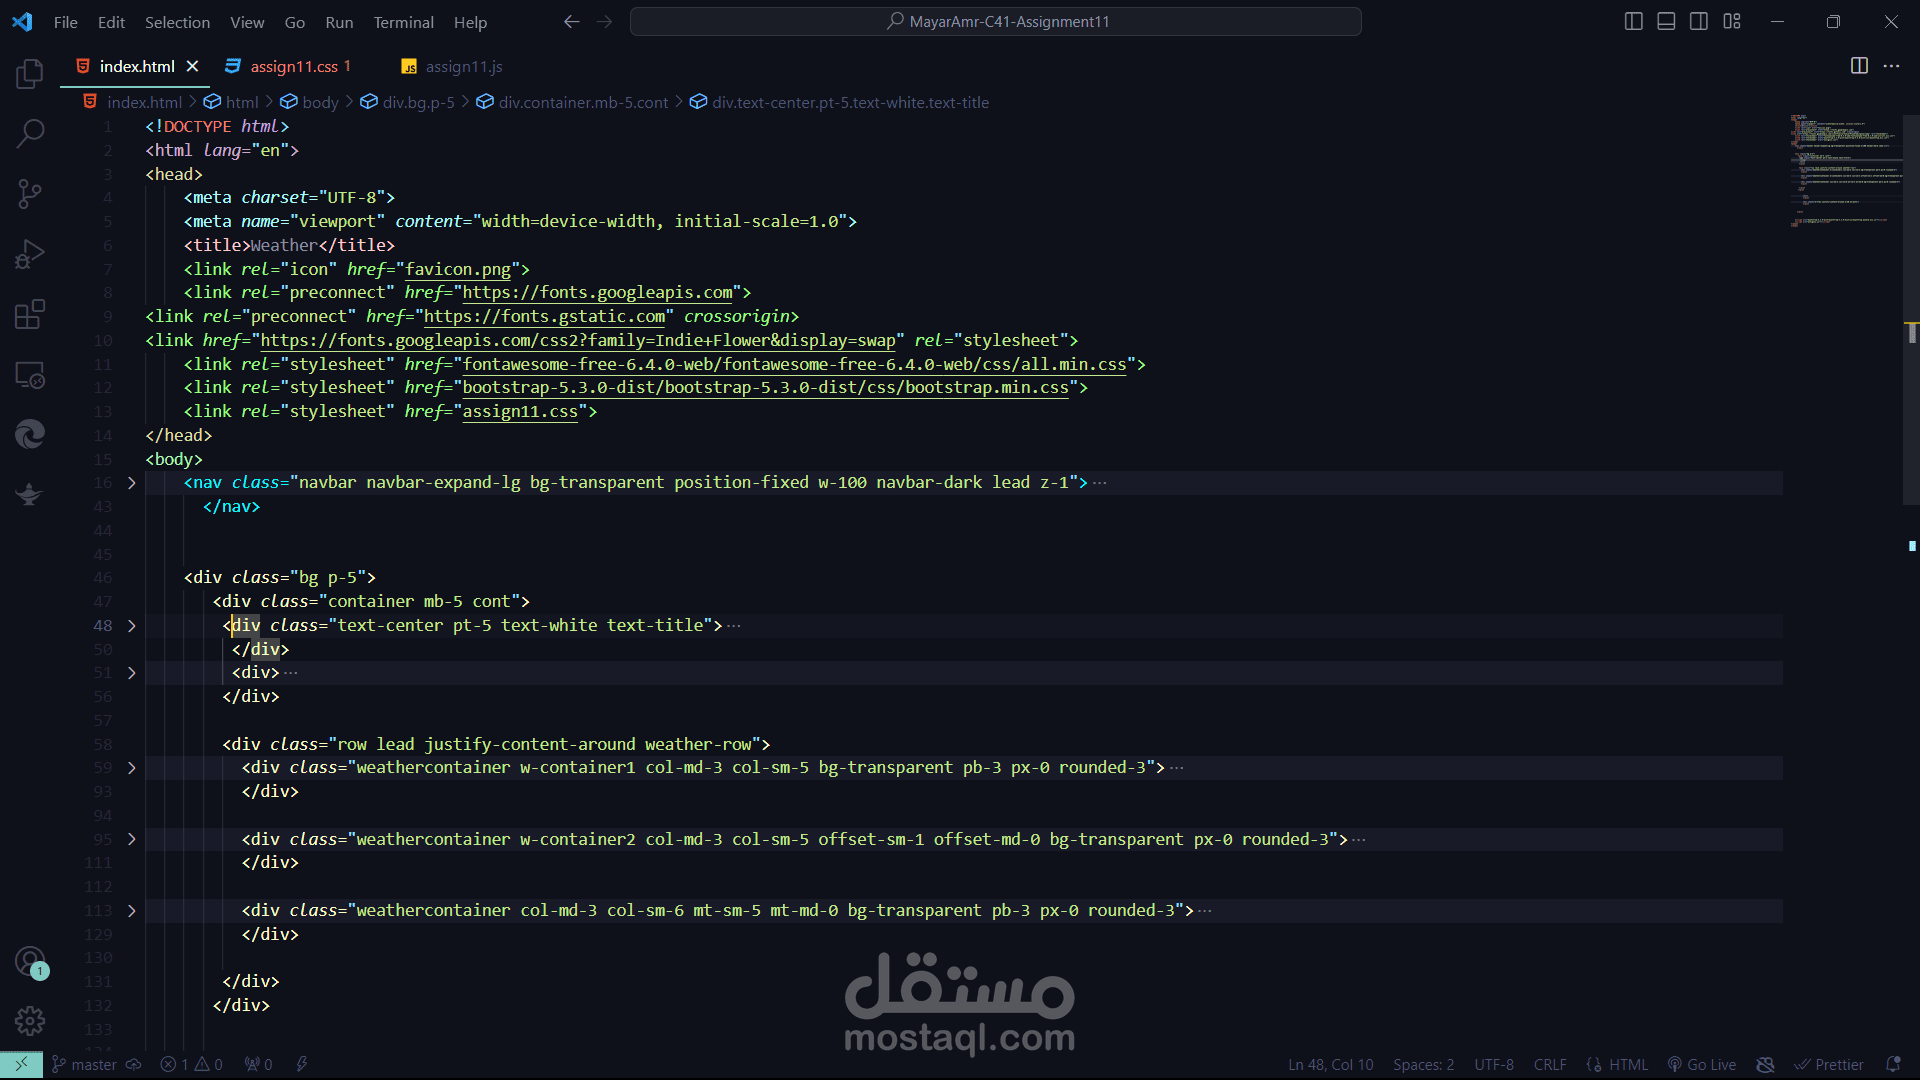Expand the folded text-title div on line 48

(131, 626)
